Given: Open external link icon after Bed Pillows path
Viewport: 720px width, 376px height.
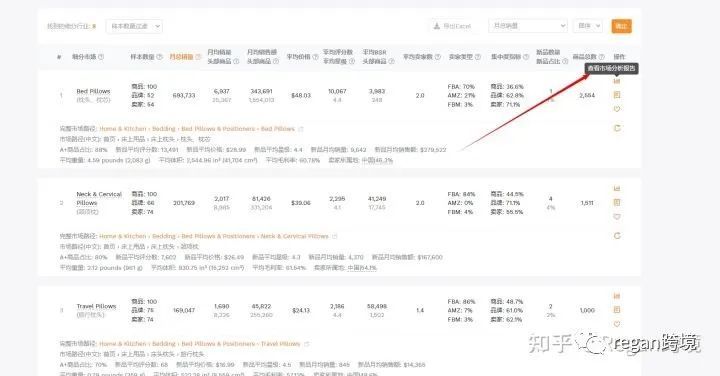Looking at the screenshot, I should click(301, 129).
